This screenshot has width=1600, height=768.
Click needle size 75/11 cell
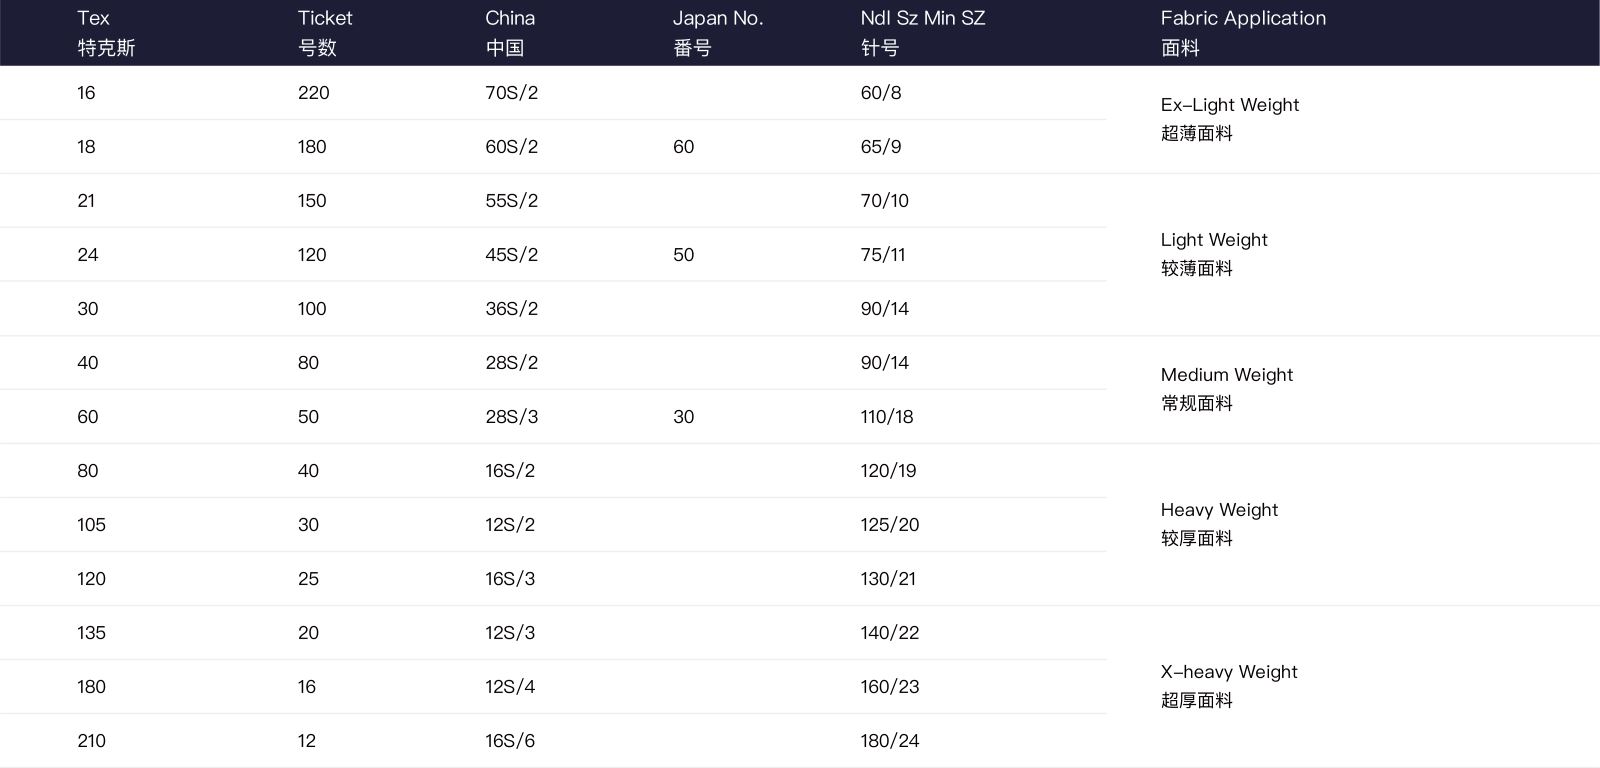[x=883, y=255]
